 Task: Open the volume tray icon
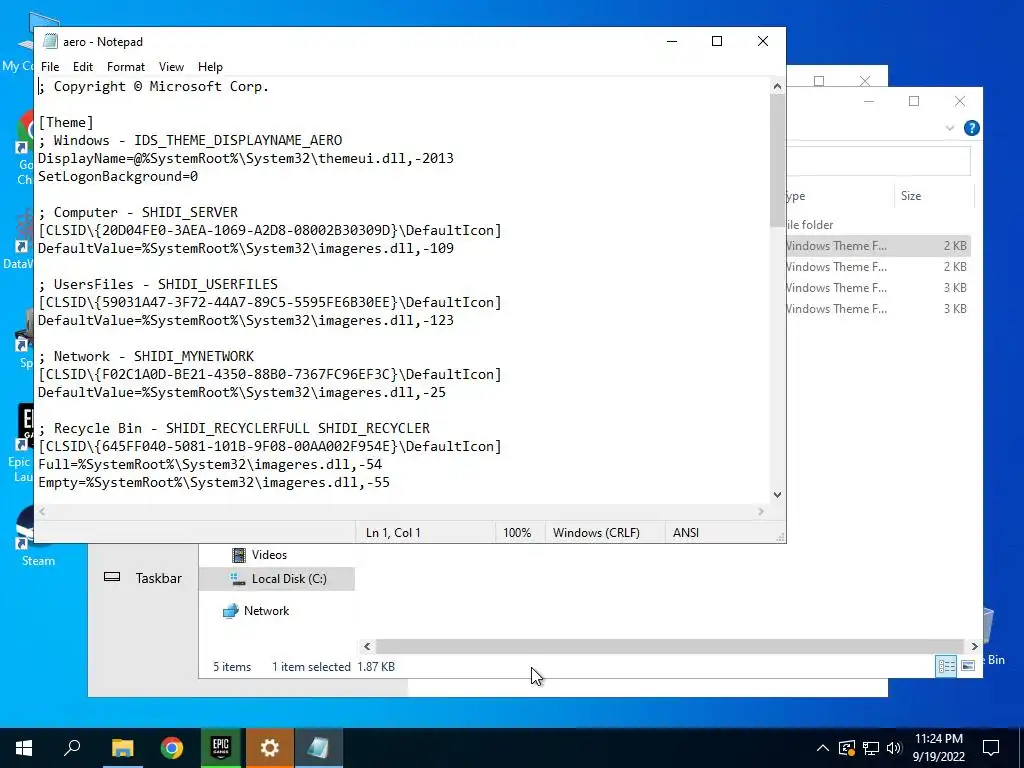(x=894, y=748)
